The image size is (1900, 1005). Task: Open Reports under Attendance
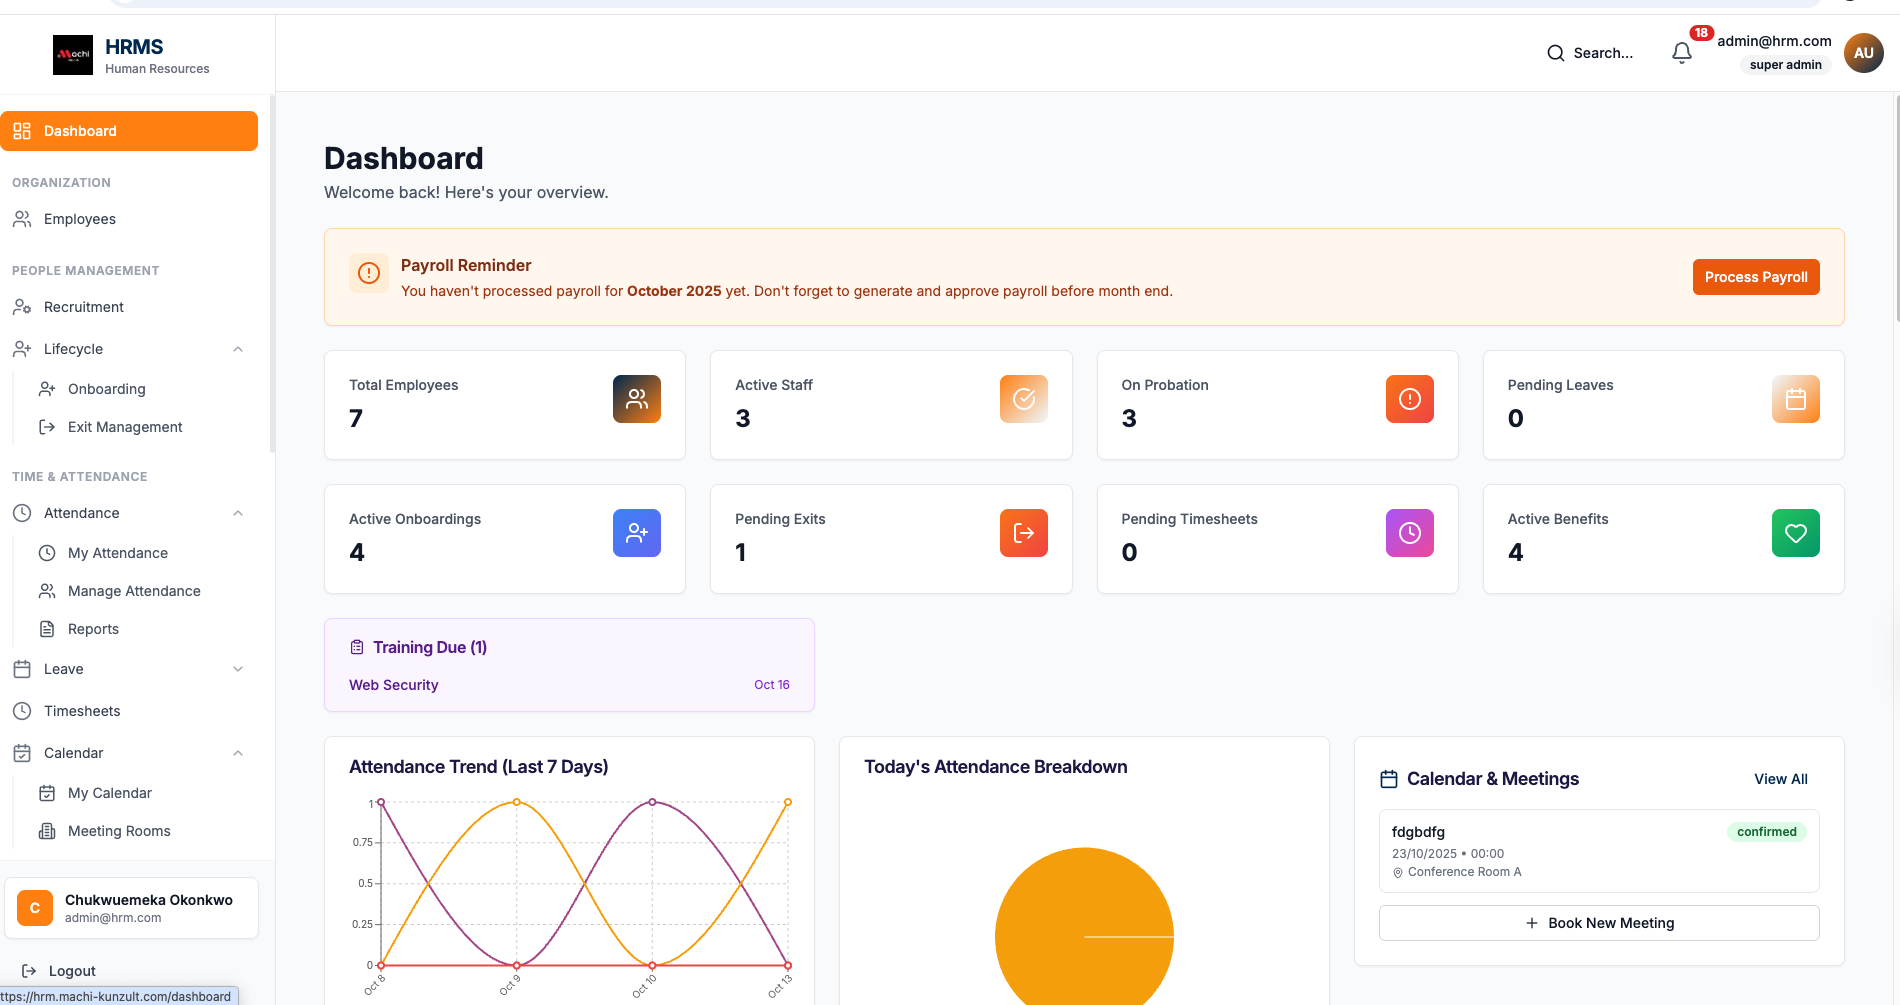click(x=93, y=629)
